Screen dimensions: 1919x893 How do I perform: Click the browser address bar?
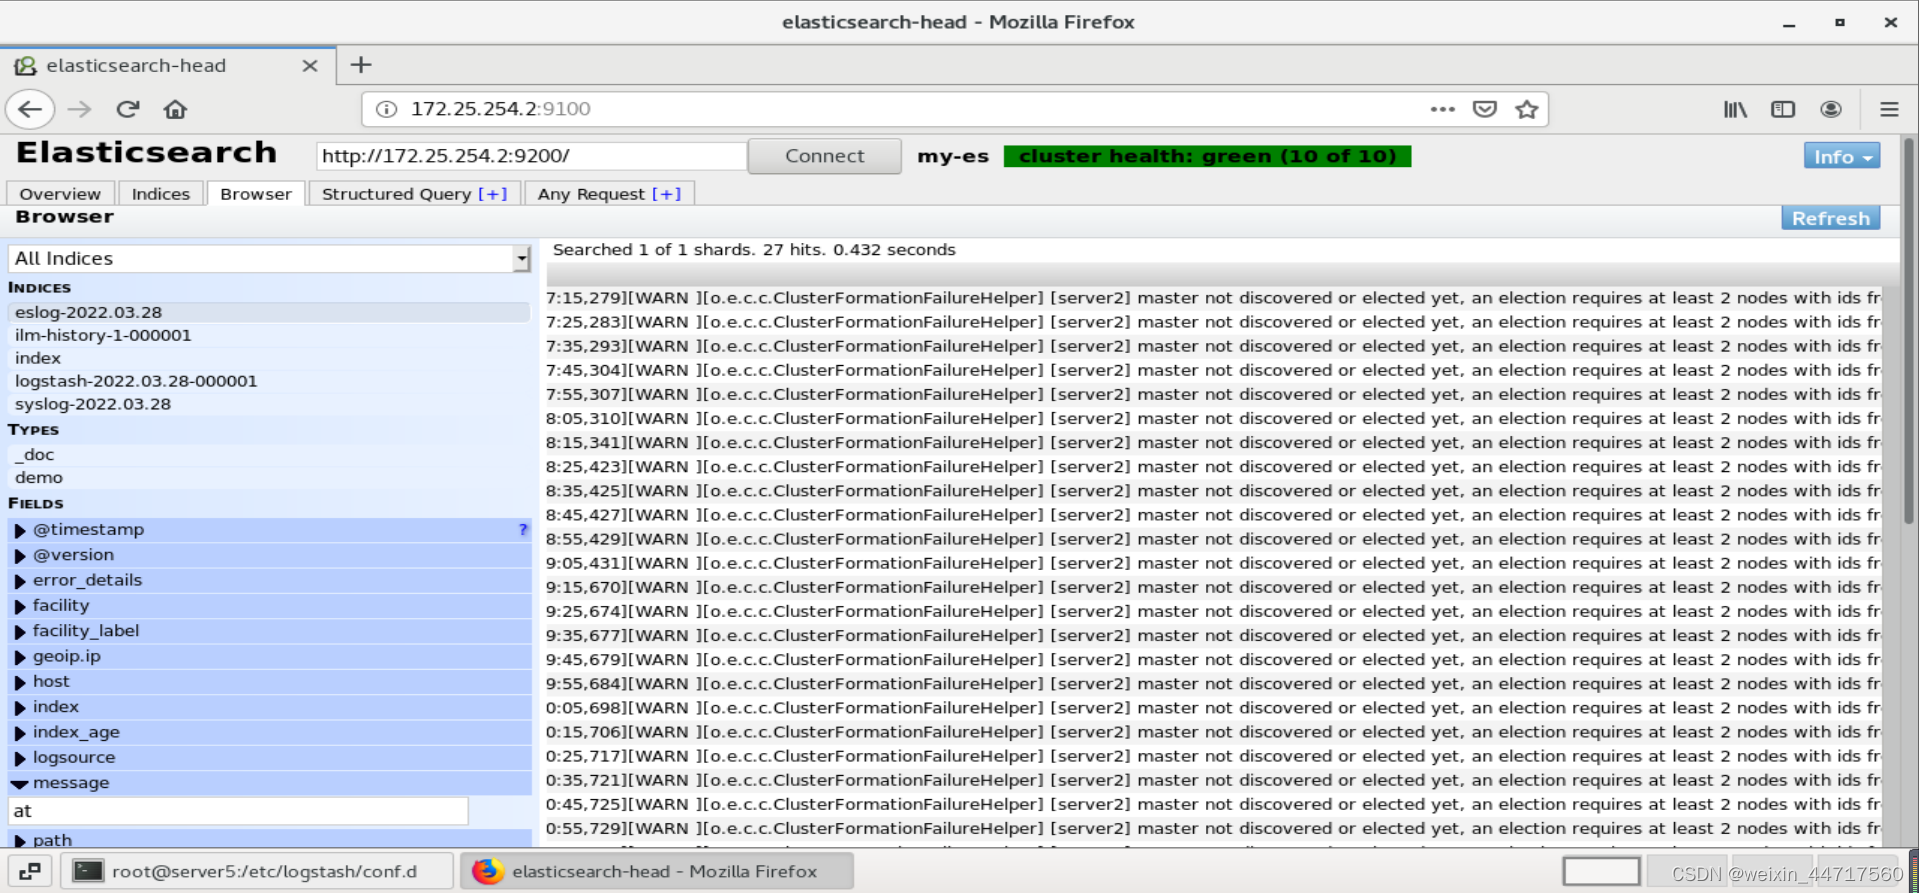(x=900, y=109)
